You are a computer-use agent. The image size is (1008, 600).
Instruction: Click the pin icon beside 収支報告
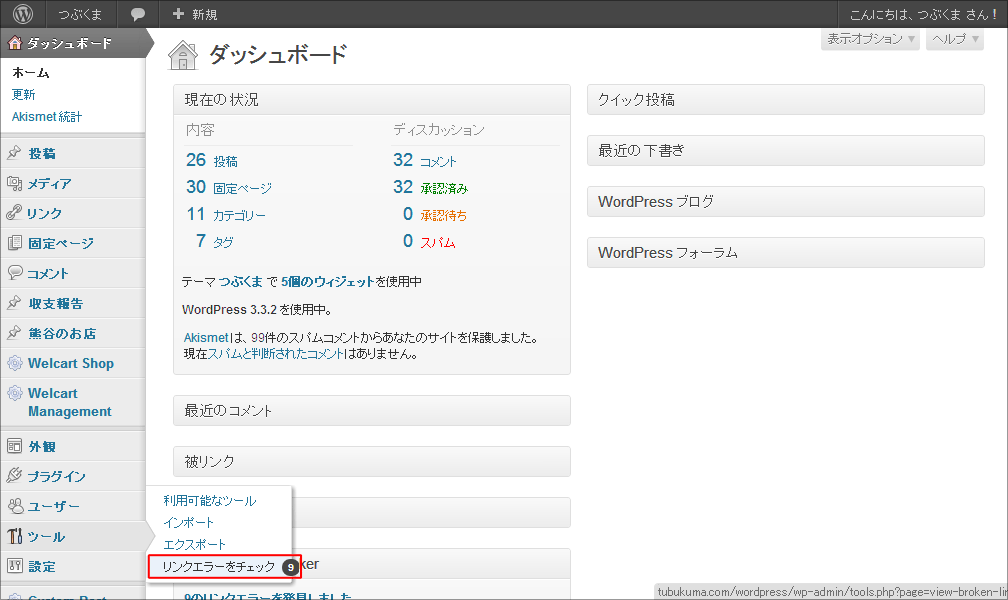pos(14,303)
